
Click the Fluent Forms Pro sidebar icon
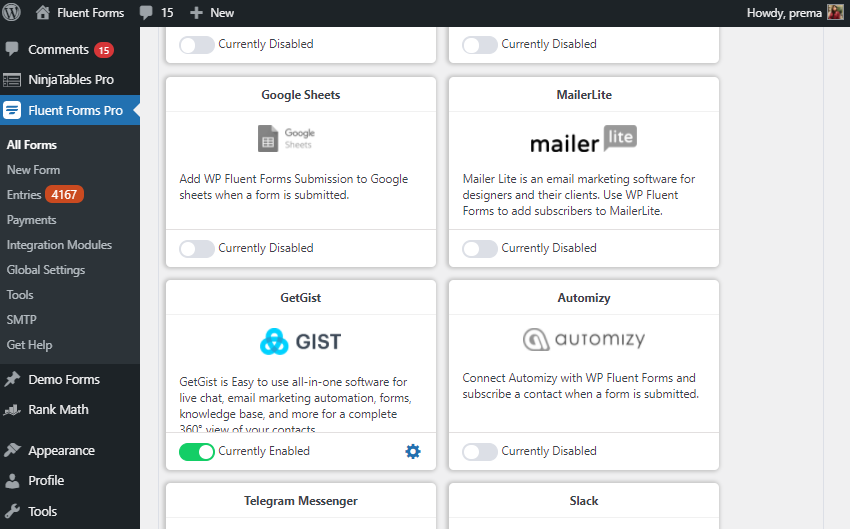click(x=12, y=110)
